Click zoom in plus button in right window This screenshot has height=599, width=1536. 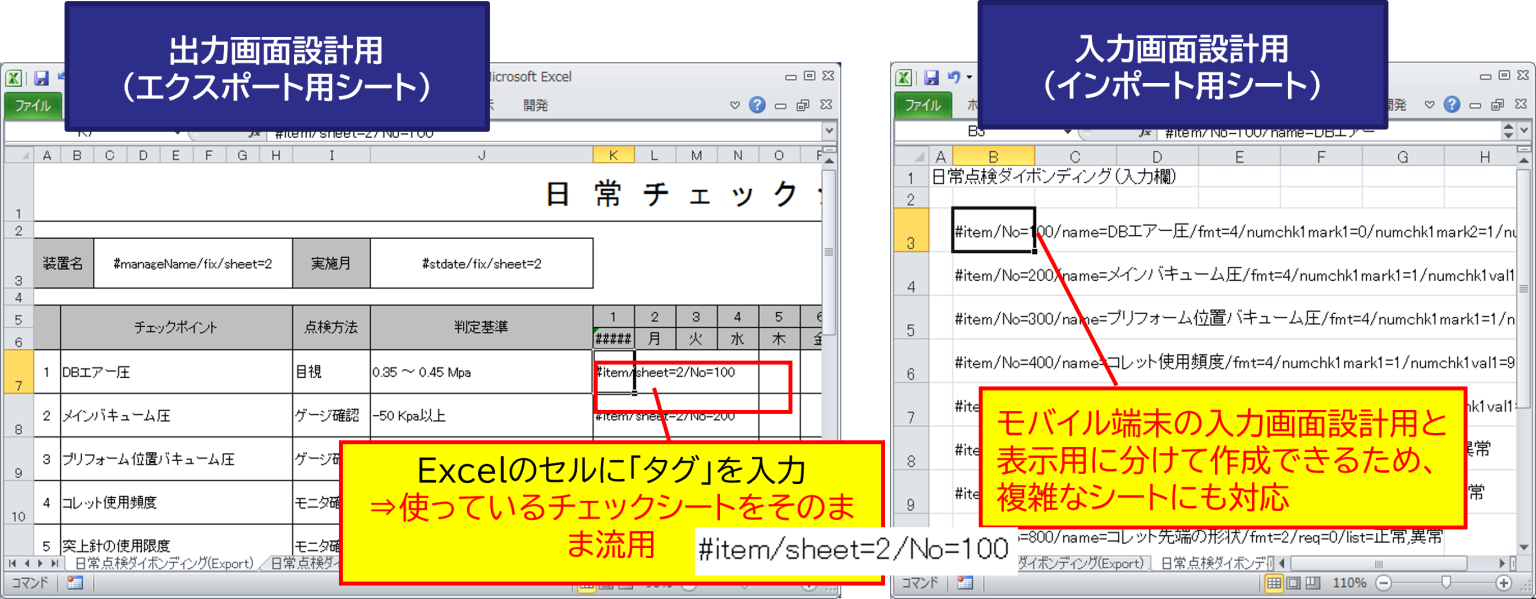tap(1503, 583)
